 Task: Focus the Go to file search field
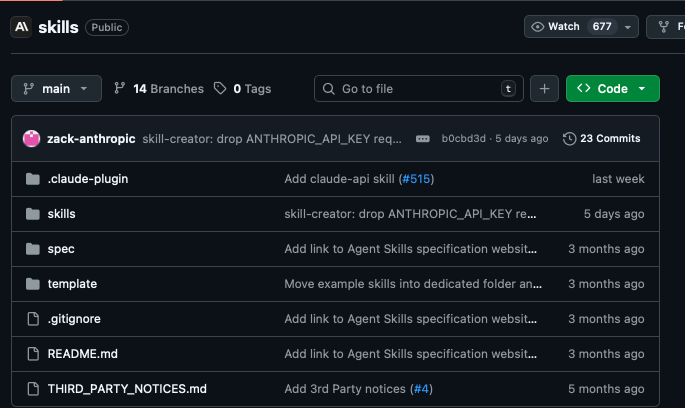point(419,89)
